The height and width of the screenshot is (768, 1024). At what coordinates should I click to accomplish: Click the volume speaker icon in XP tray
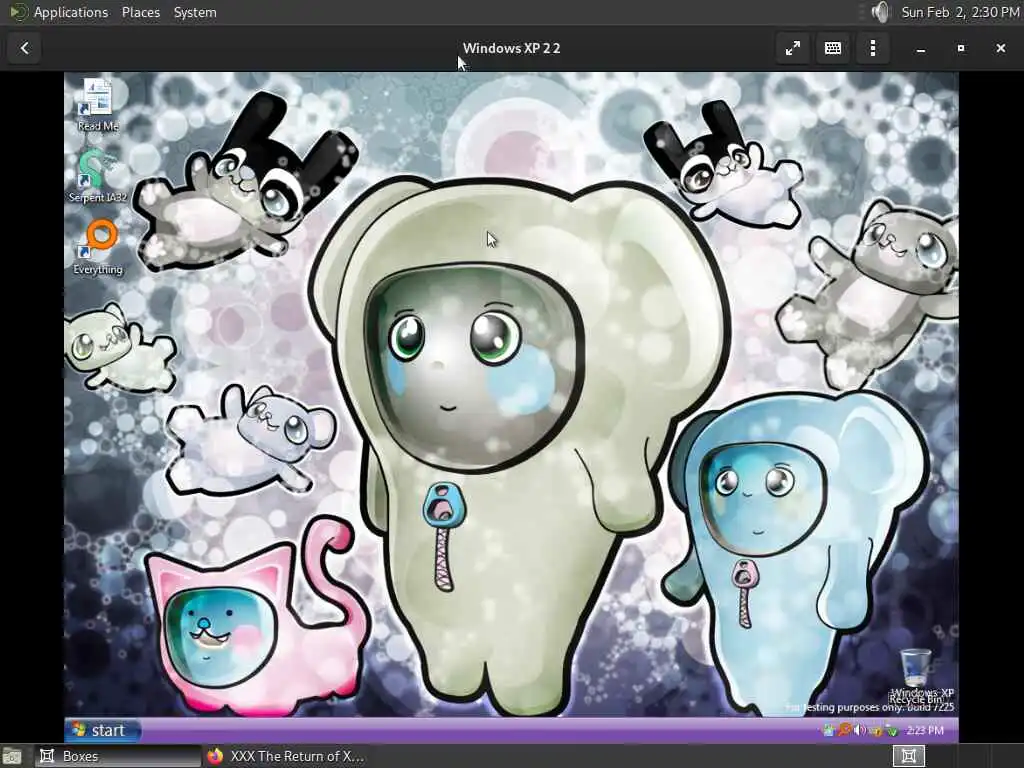tap(860, 730)
